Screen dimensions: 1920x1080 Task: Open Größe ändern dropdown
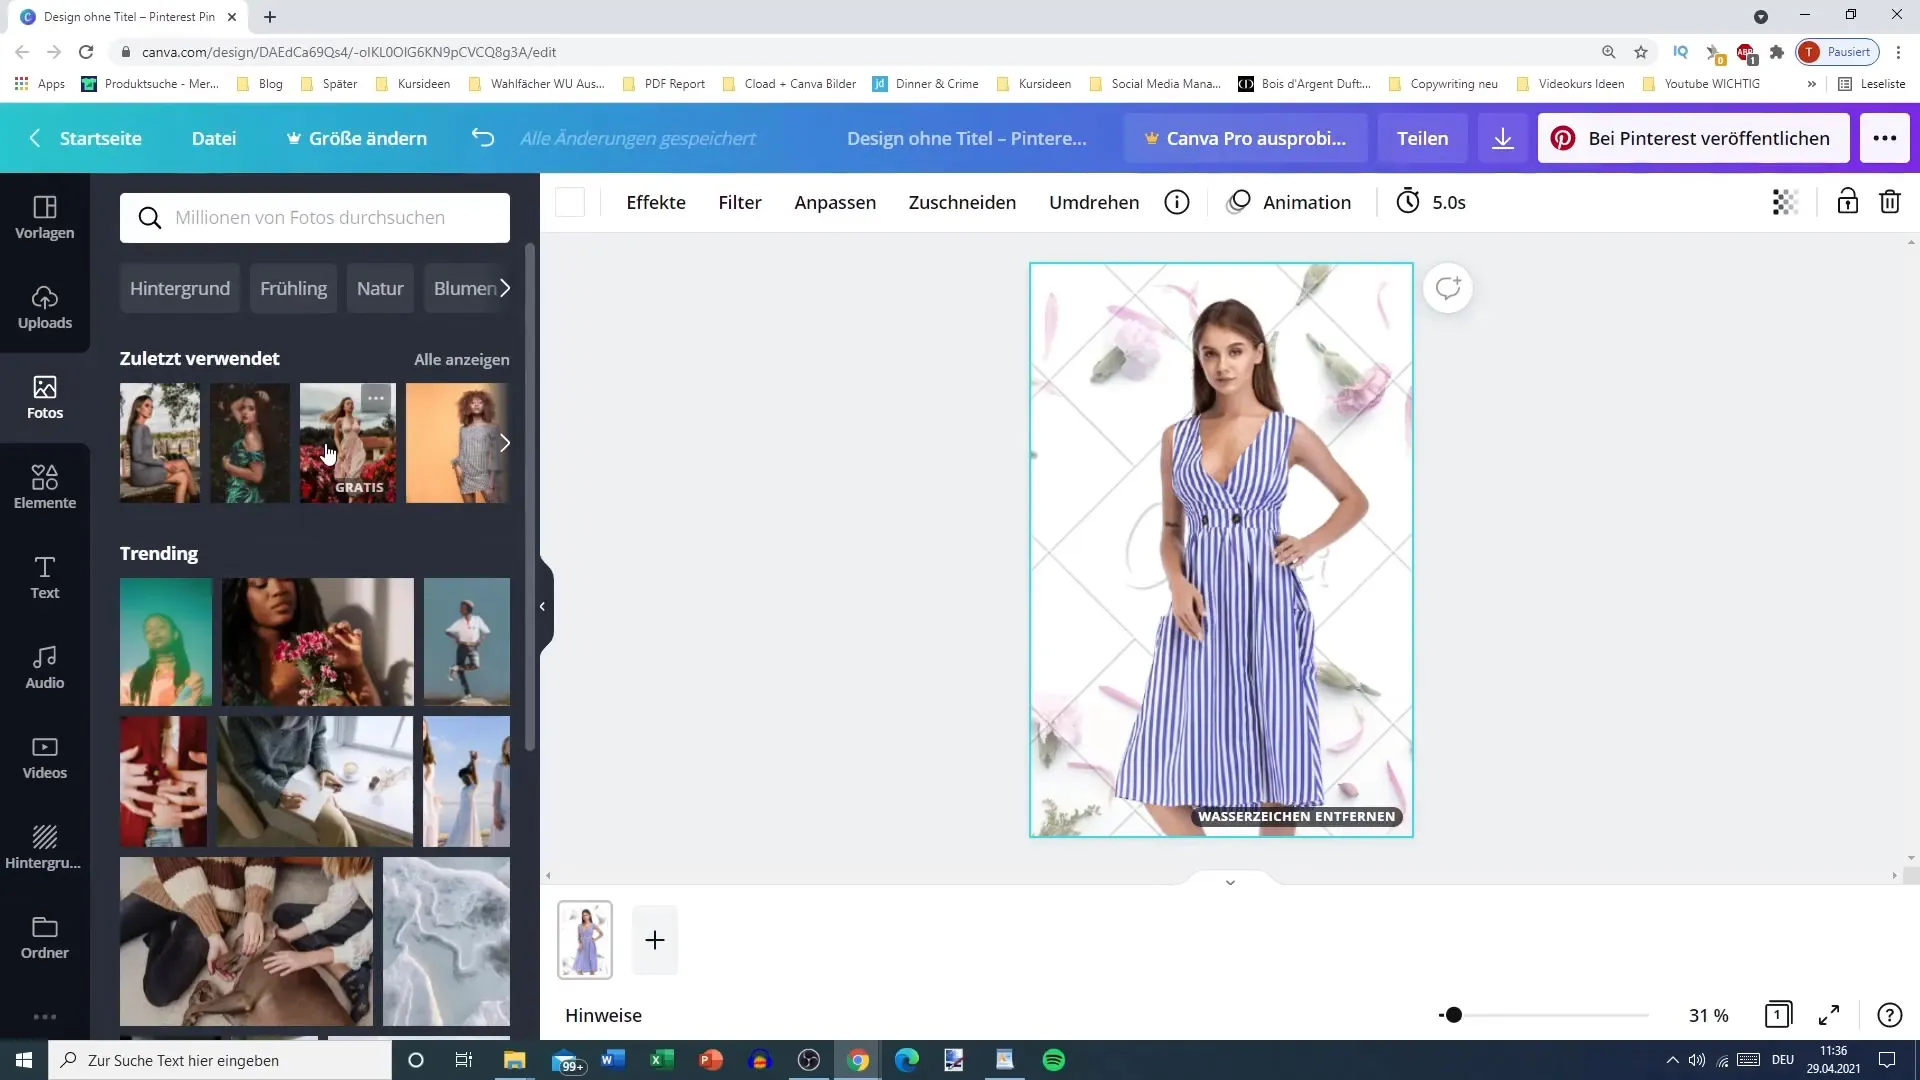[357, 138]
